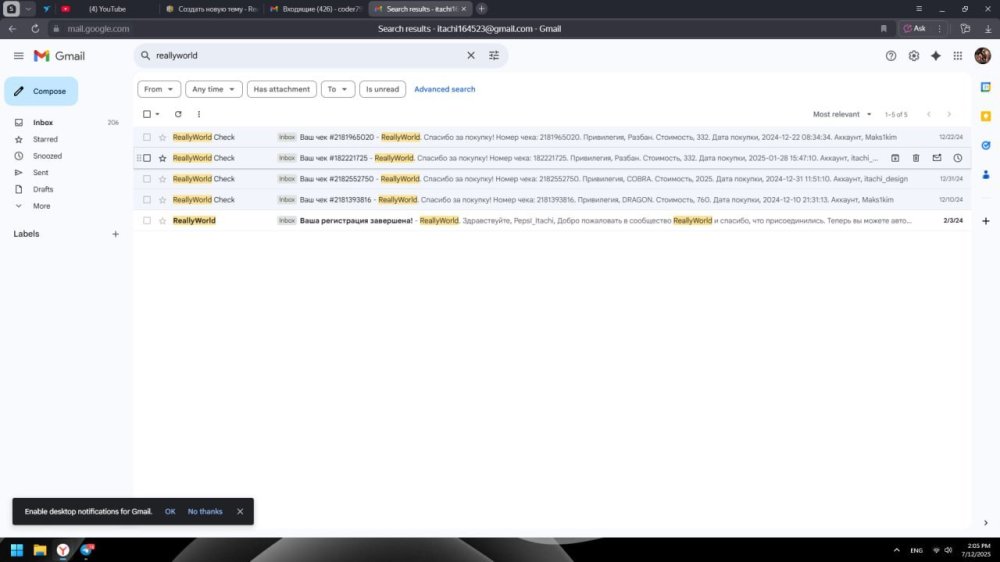This screenshot has width=1000, height=562.
Task: Star the registration completed ReallyWorld email
Action: coord(163,221)
